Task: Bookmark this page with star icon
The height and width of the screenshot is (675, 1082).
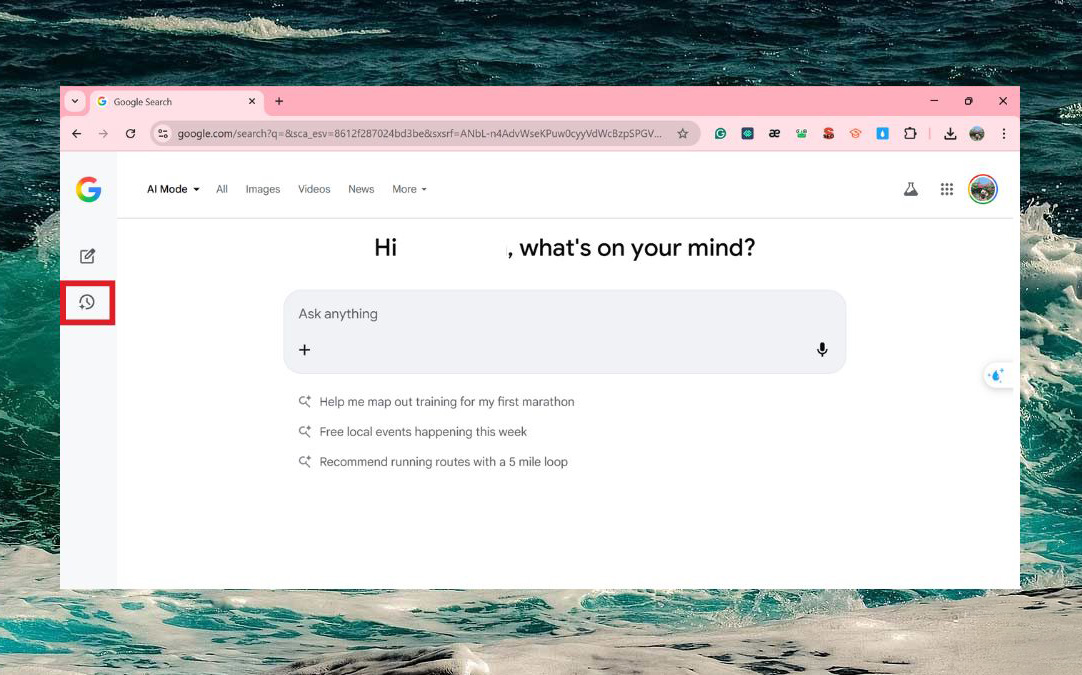Action: [682, 133]
